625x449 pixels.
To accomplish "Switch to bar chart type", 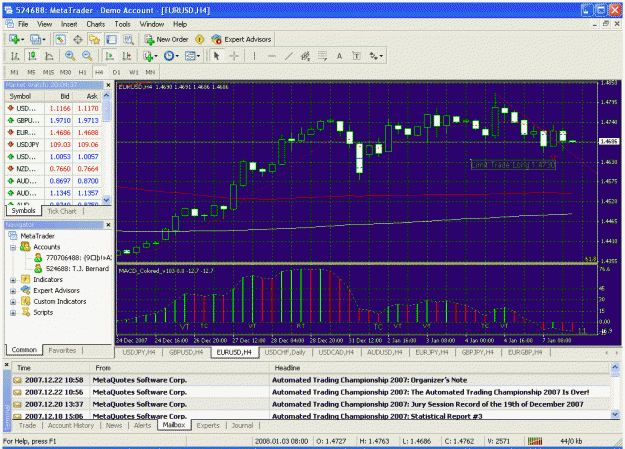I will point(15,56).
